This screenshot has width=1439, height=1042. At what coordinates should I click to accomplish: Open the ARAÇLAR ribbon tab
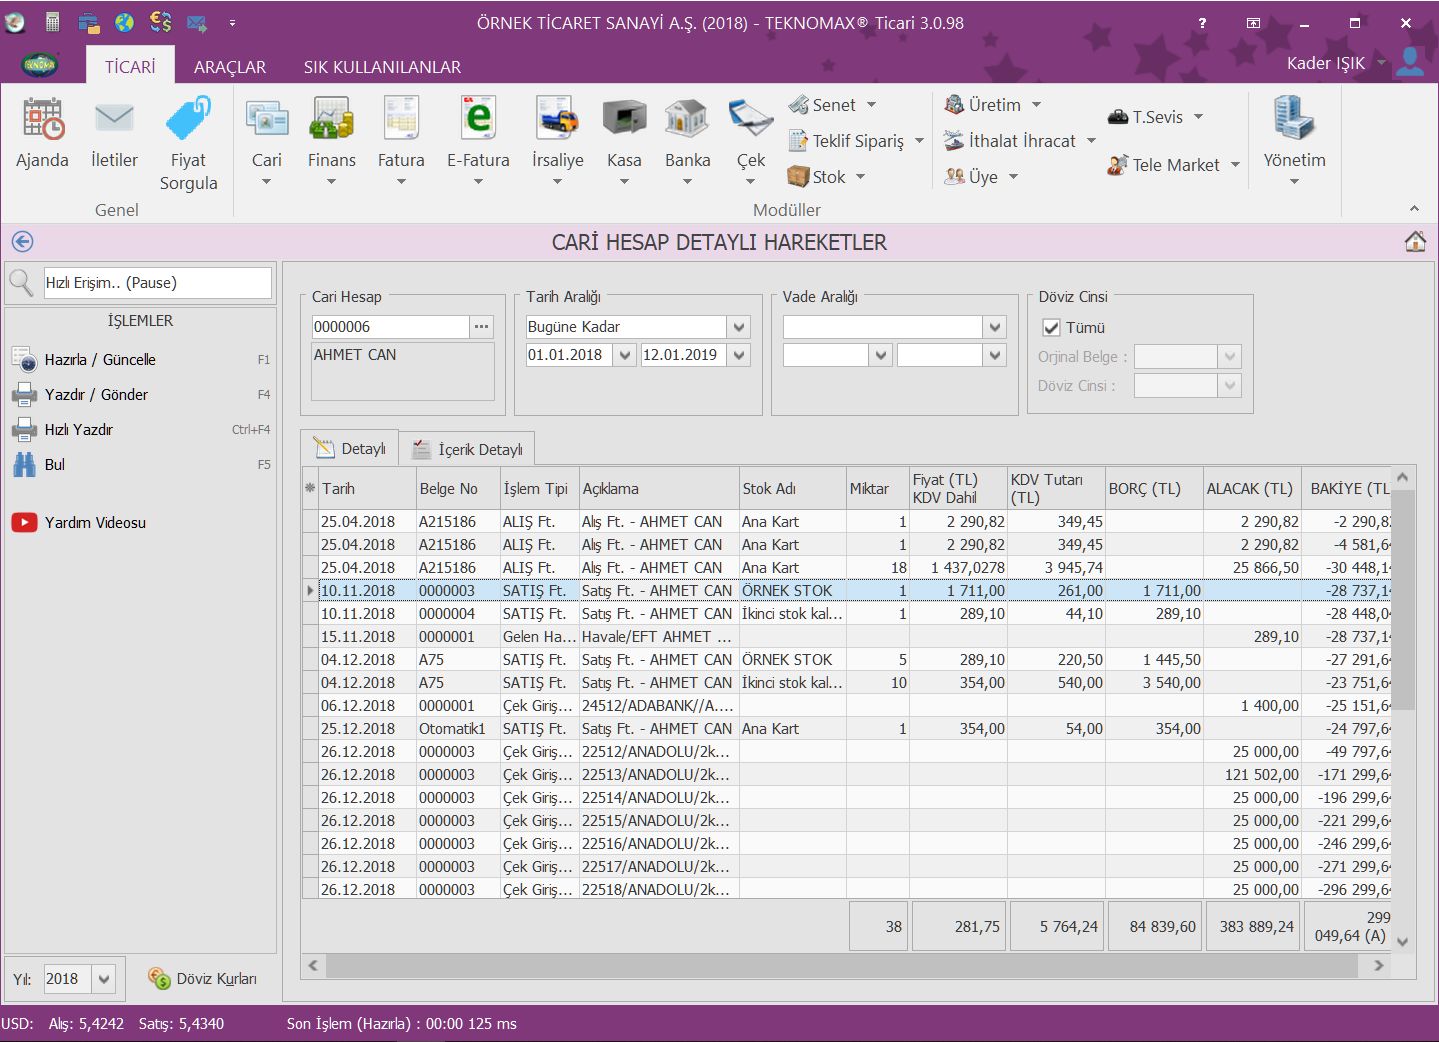[x=230, y=67]
